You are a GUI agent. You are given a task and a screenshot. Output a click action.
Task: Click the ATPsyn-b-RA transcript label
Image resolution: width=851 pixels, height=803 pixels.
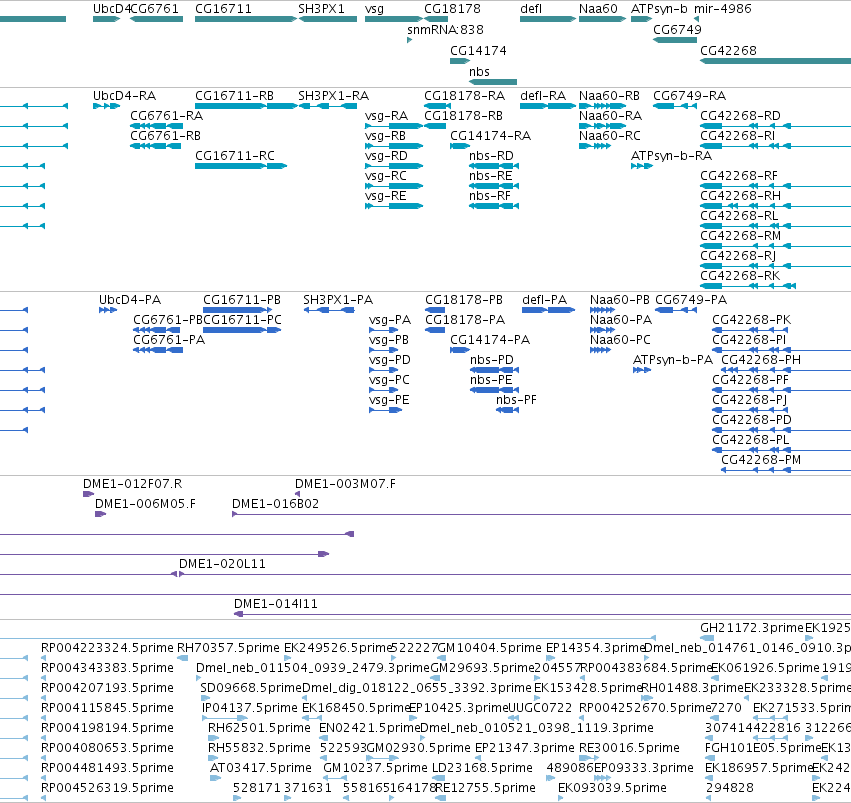671,156
